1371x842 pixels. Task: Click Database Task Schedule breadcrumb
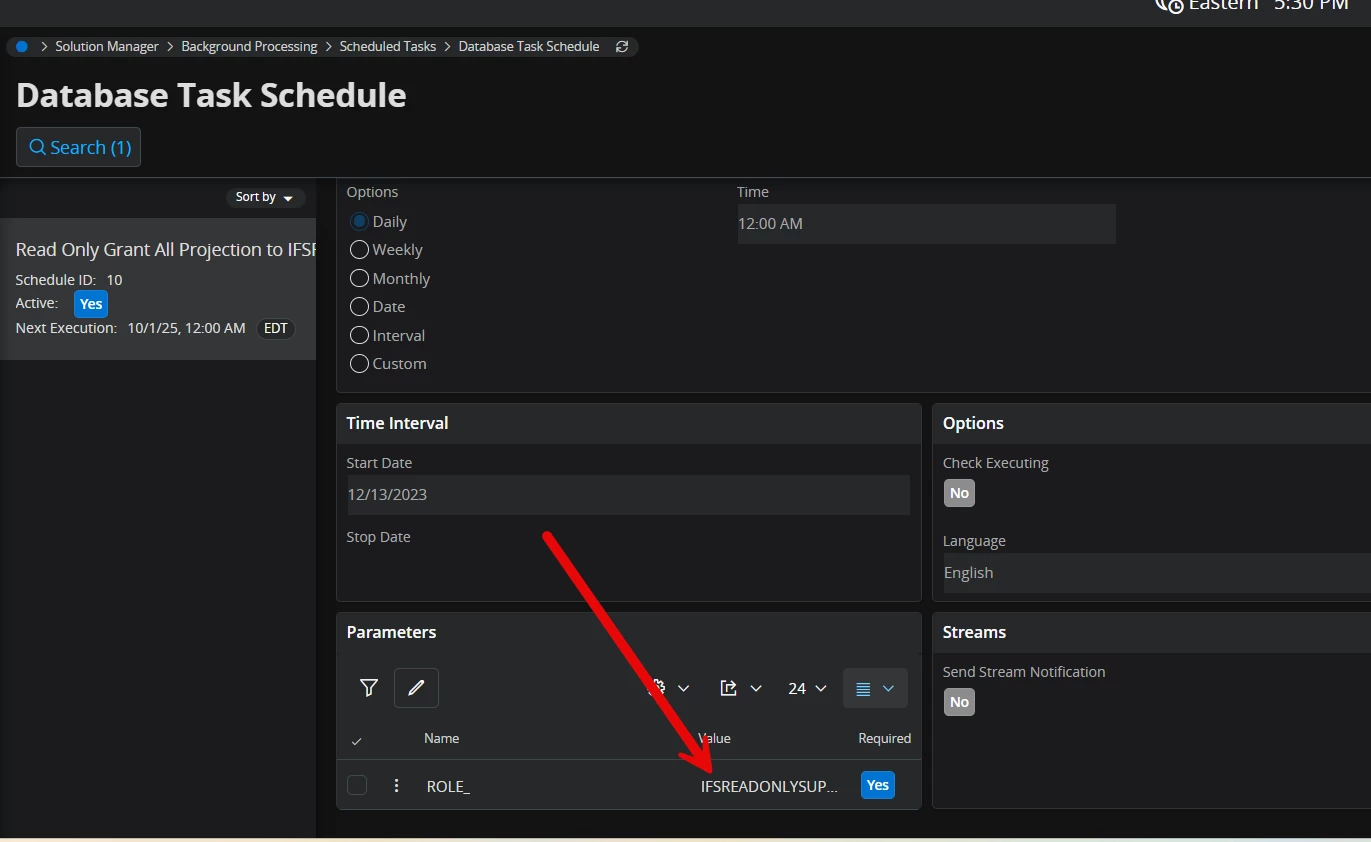click(529, 47)
